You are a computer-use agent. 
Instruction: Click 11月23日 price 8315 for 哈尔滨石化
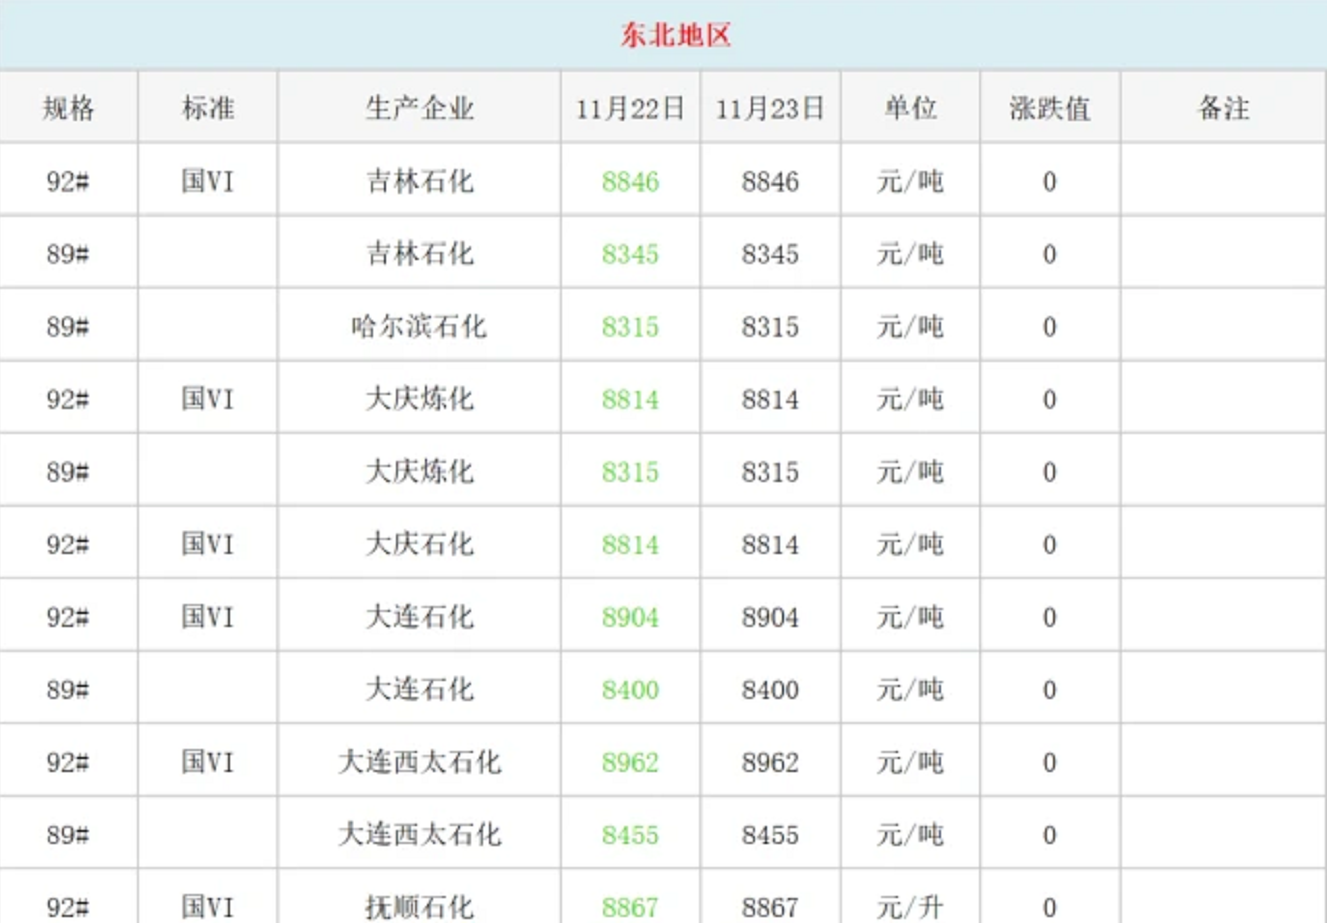pyautogui.click(x=770, y=327)
